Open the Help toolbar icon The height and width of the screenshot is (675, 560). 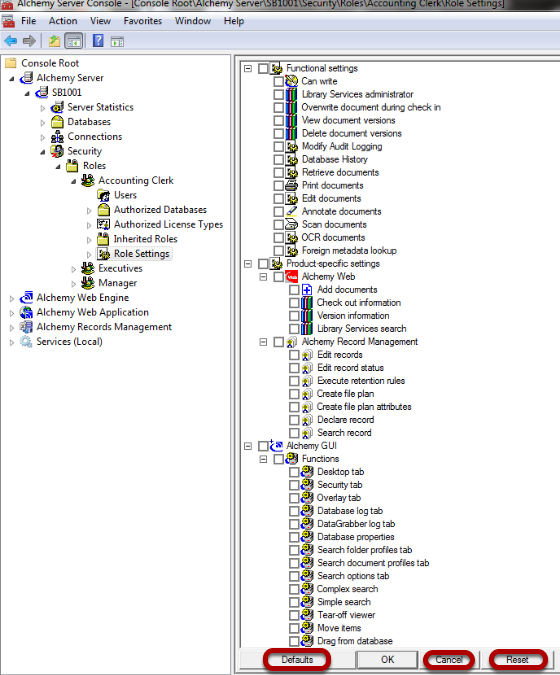[x=98, y=41]
